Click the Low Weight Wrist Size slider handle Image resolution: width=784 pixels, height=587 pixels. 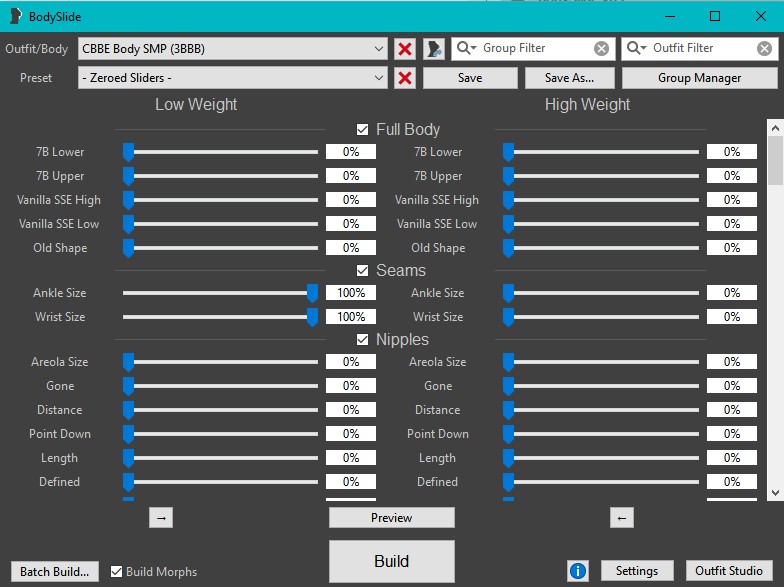click(312, 317)
